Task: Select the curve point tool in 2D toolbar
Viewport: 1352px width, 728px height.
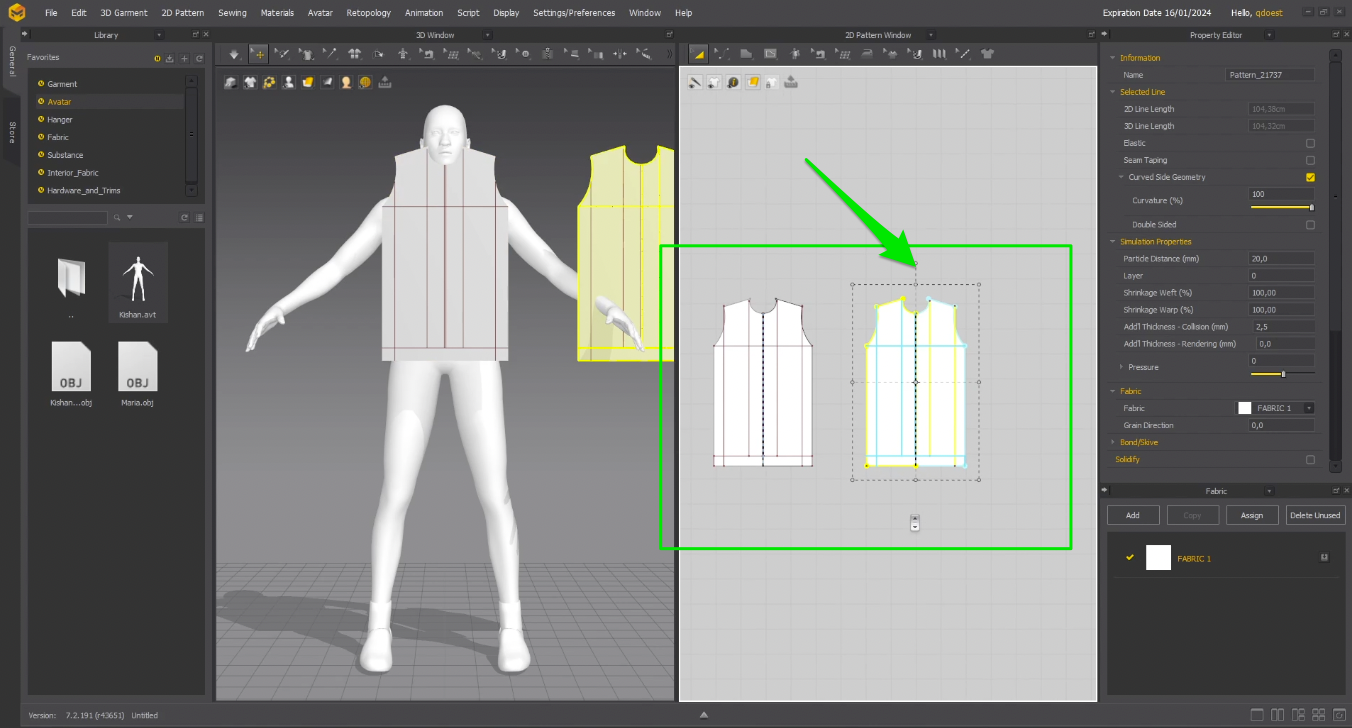Action: click(x=721, y=54)
